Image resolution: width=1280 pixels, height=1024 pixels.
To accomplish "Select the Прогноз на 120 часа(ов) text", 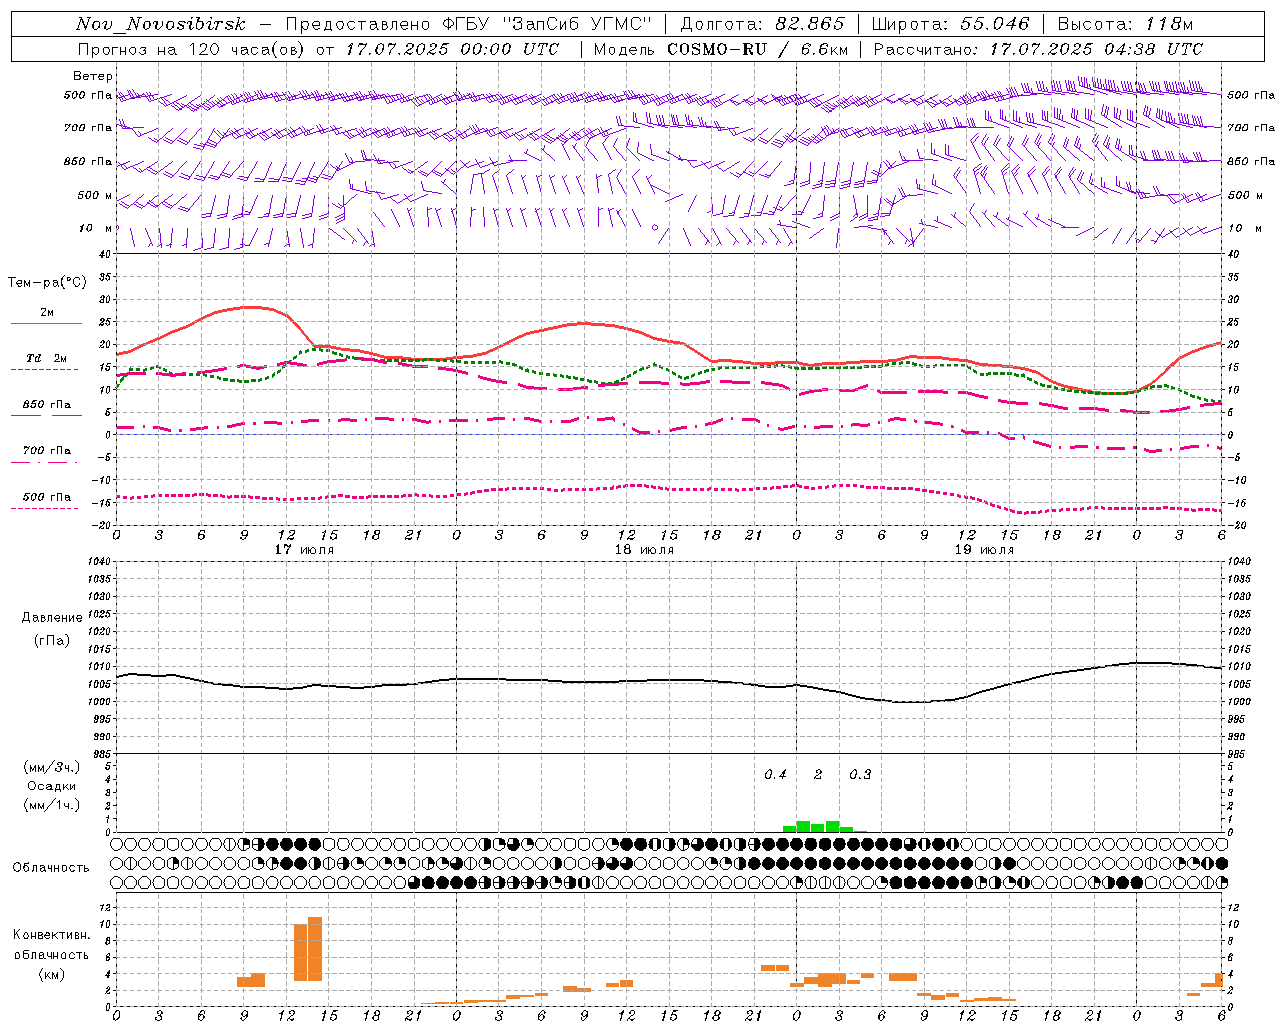I will click(x=193, y=49).
